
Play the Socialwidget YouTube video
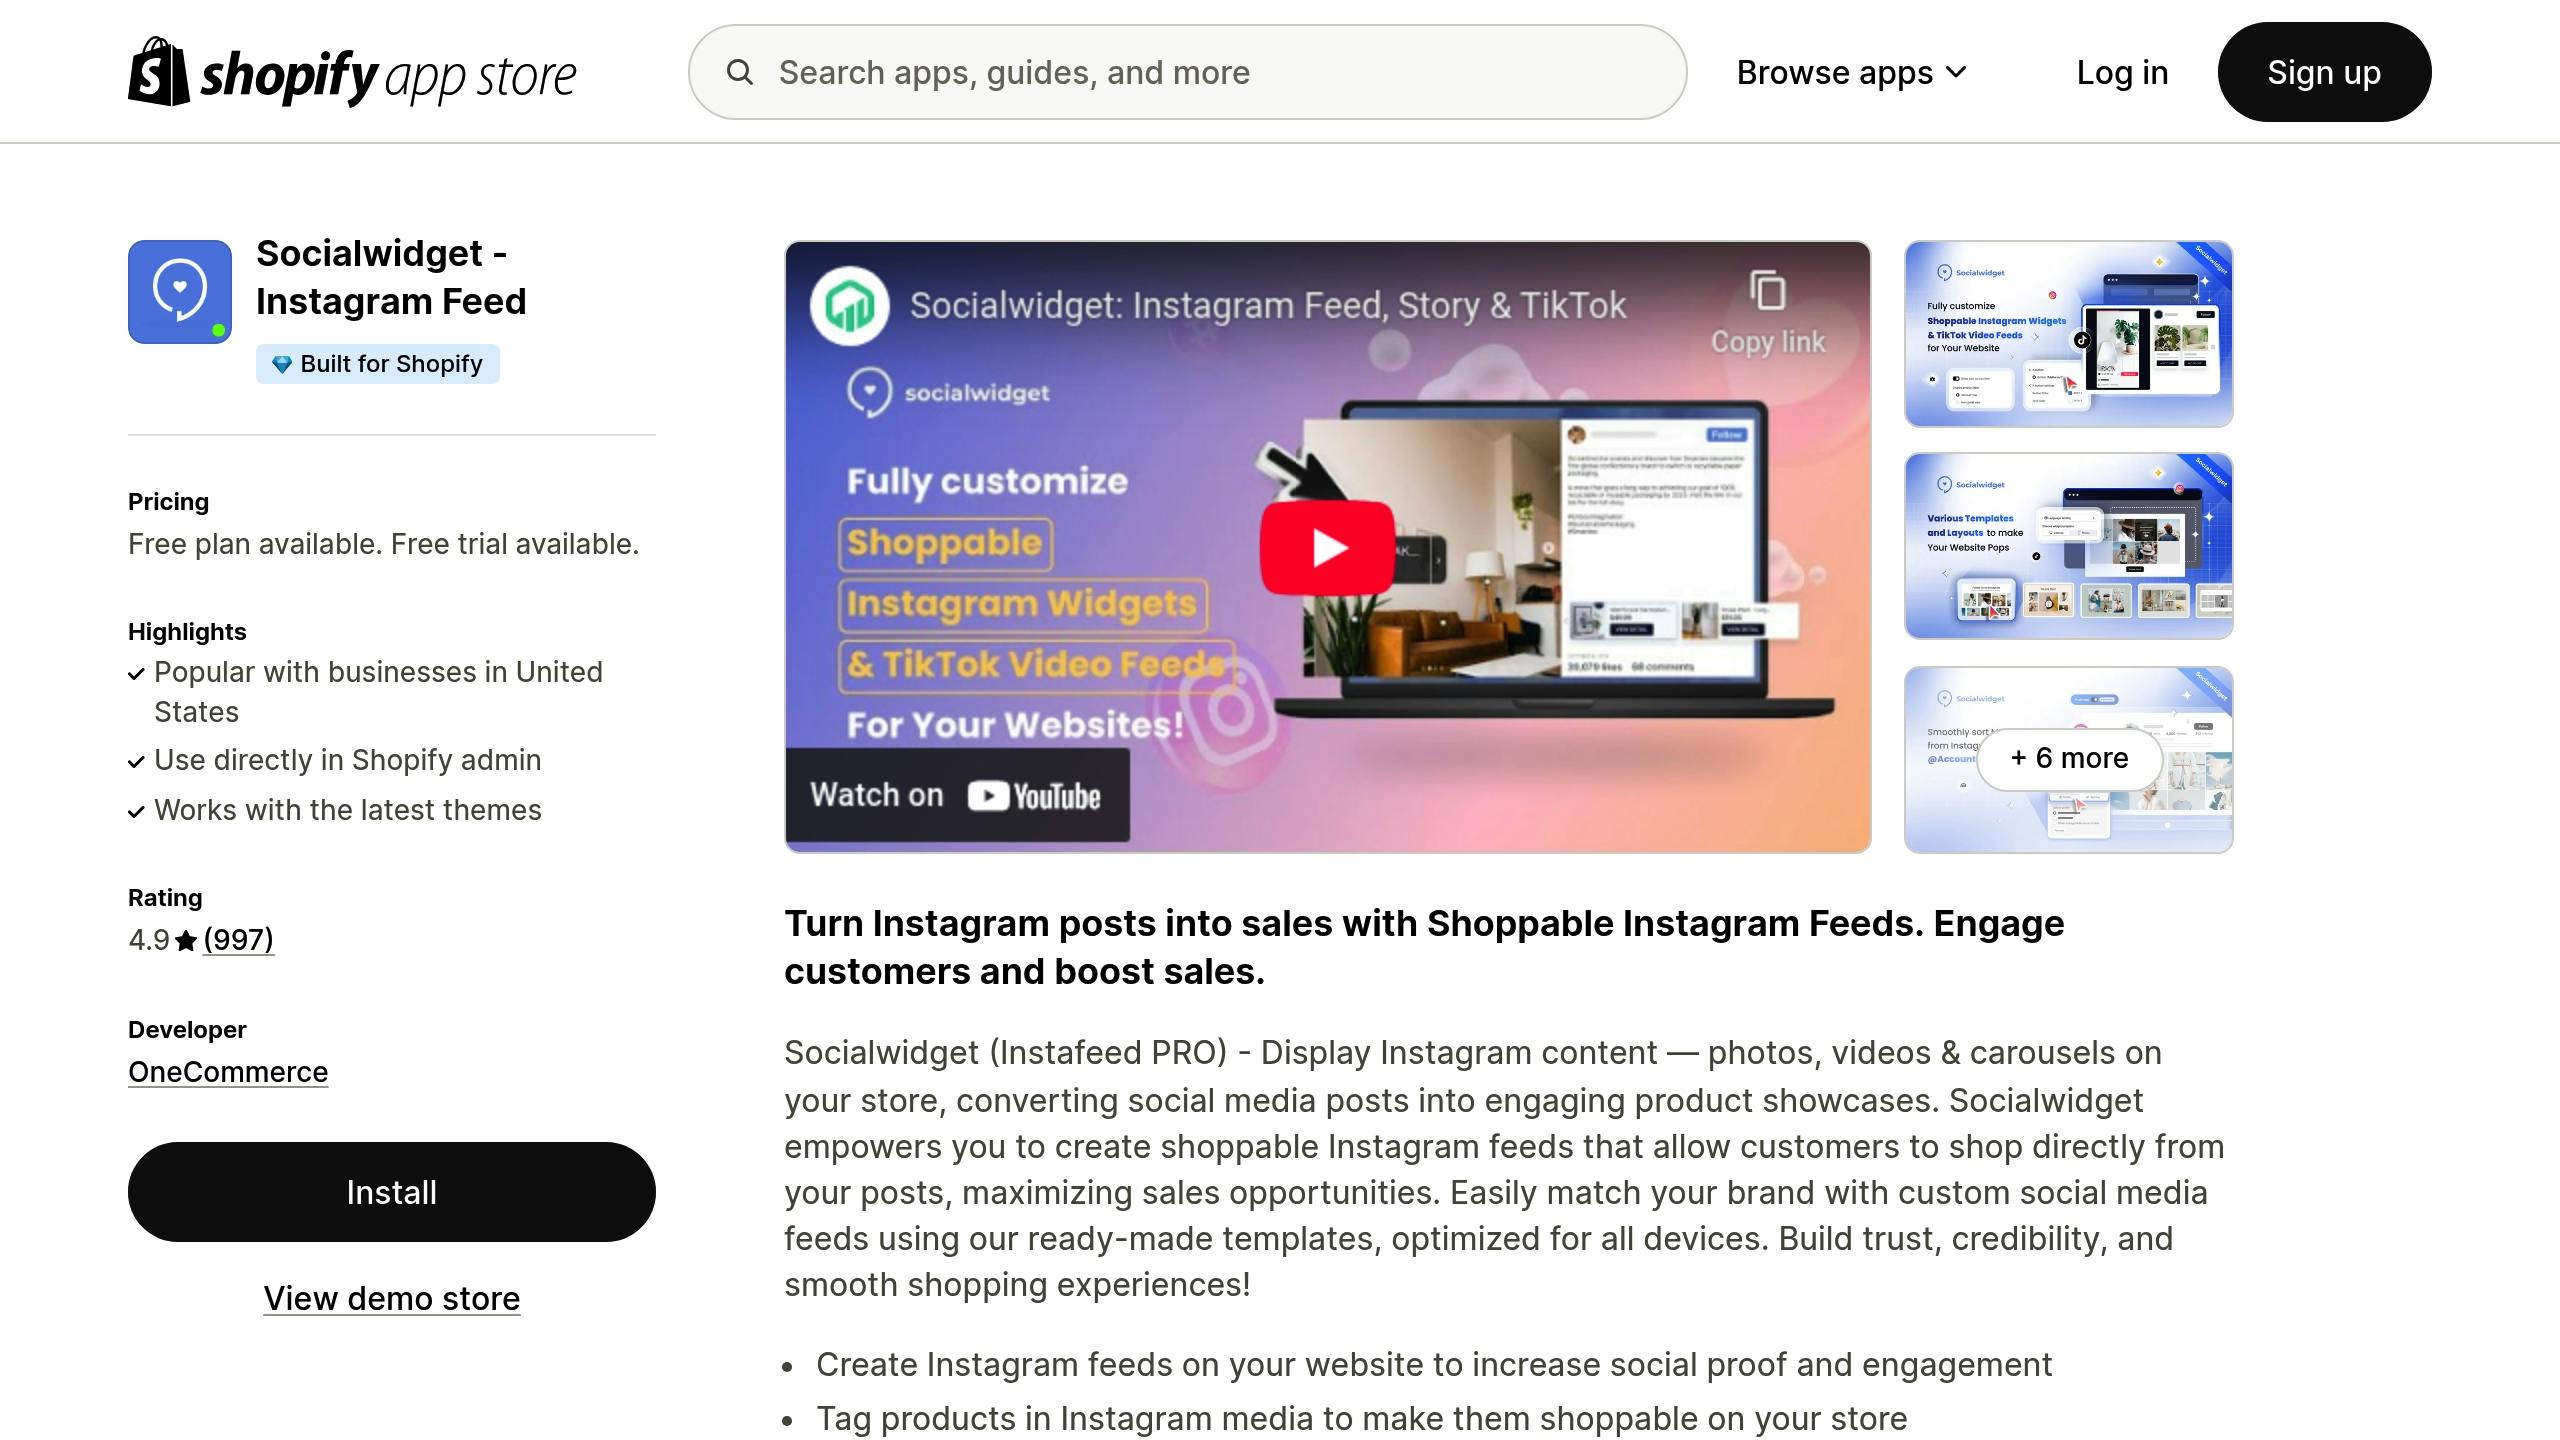(x=1327, y=548)
